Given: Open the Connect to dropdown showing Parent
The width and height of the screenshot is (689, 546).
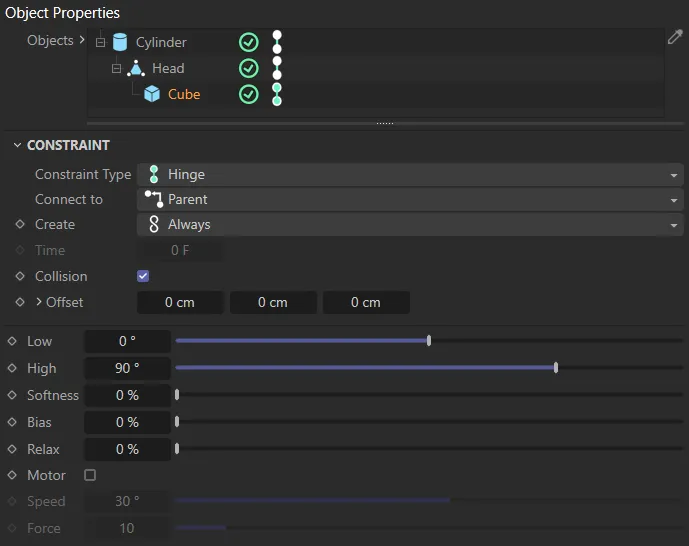Looking at the screenshot, I should [410, 199].
